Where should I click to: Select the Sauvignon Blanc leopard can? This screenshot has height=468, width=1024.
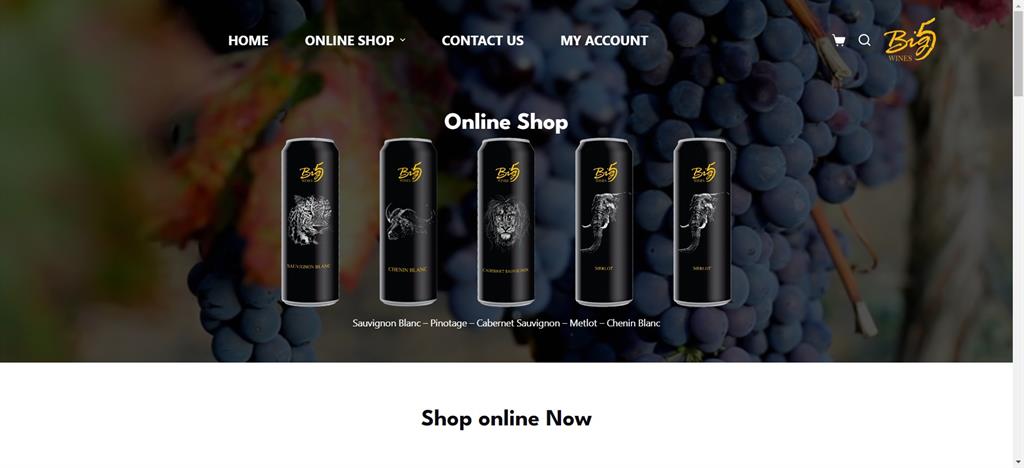coord(310,222)
